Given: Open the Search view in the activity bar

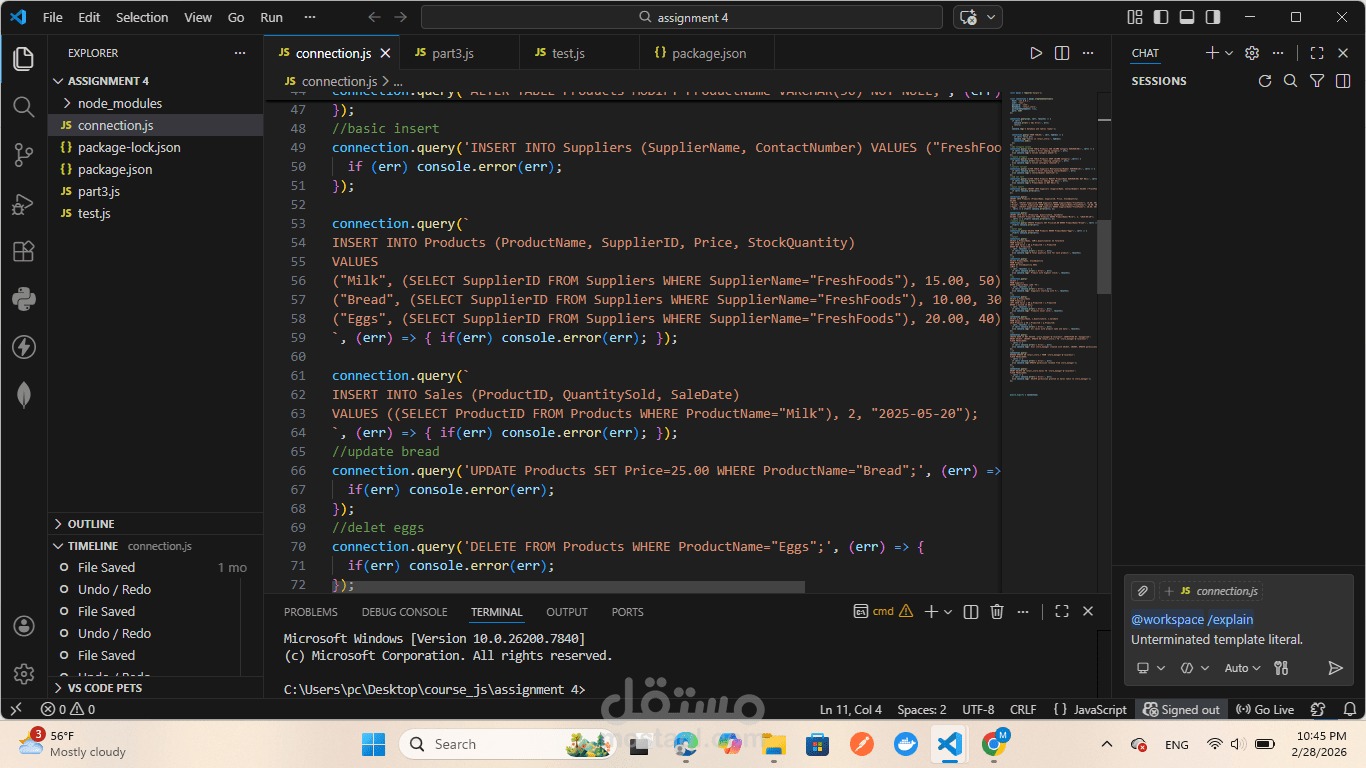Looking at the screenshot, I should point(24,107).
